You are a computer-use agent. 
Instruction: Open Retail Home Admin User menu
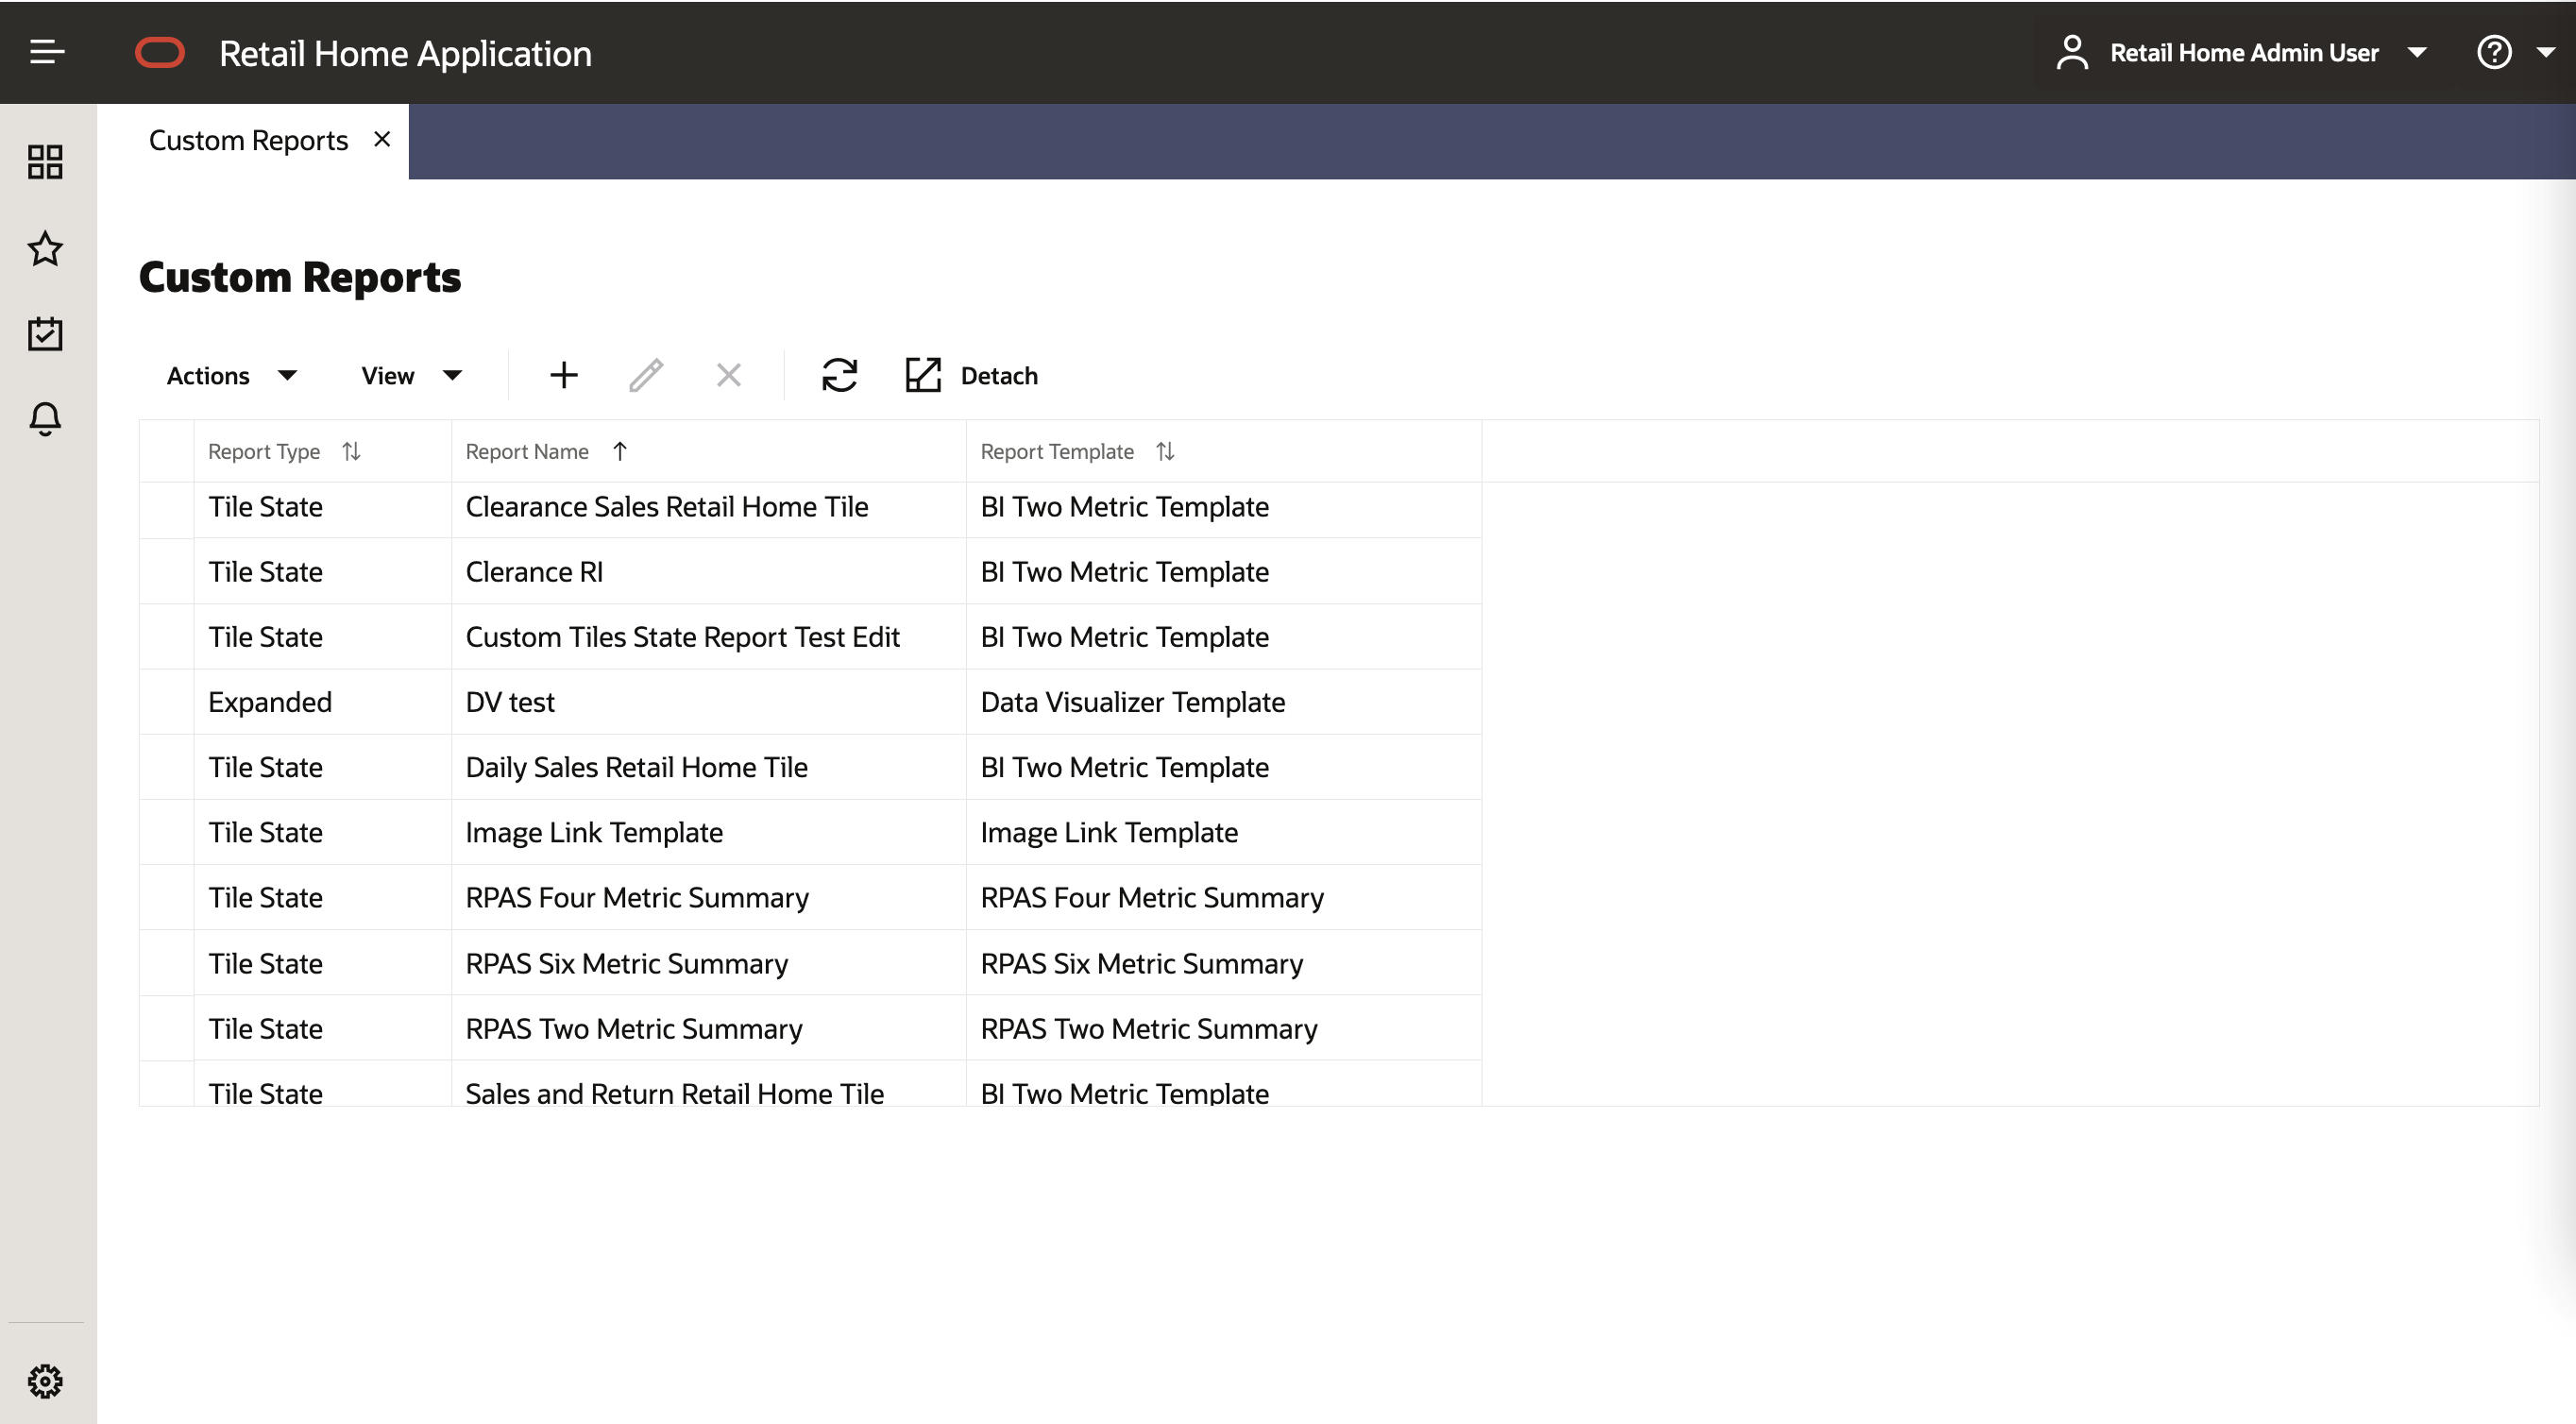point(2242,53)
